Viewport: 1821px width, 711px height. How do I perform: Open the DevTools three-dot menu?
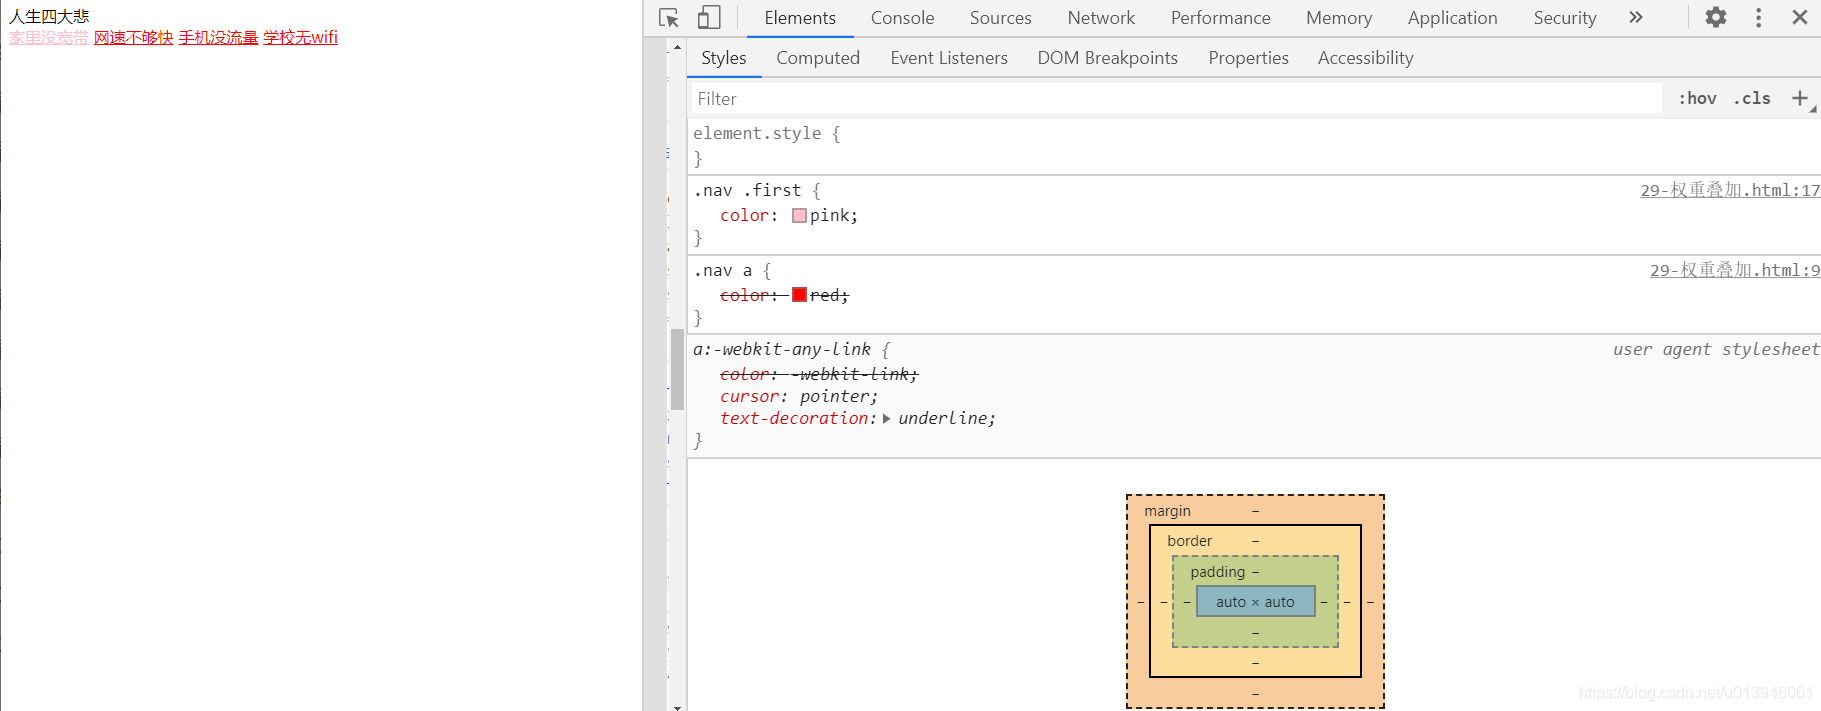(1759, 17)
